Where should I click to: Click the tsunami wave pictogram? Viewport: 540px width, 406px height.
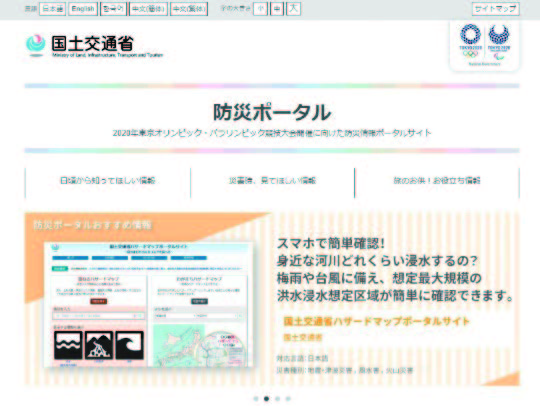[x=129, y=345]
